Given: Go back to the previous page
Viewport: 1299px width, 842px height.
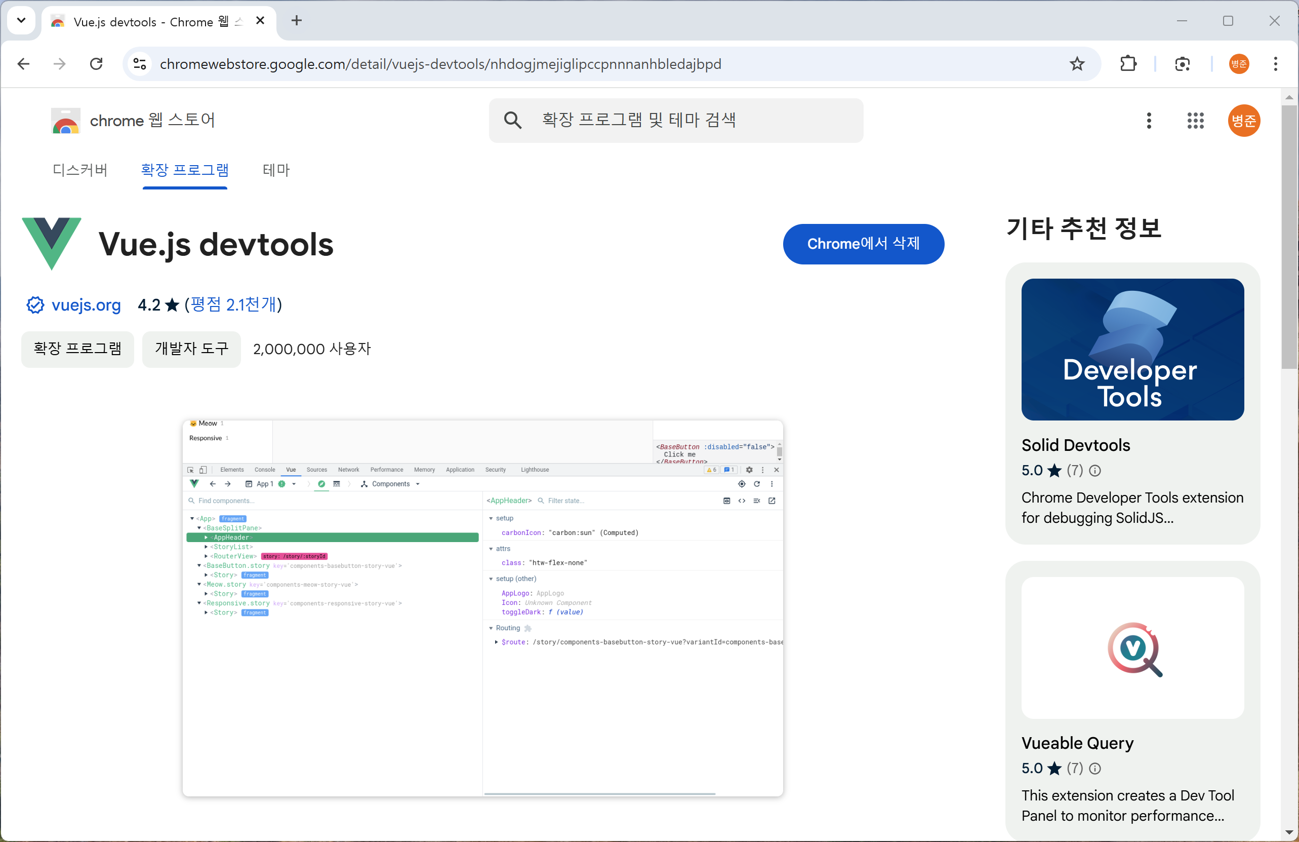Looking at the screenshot, I should (x=24, y=64).
